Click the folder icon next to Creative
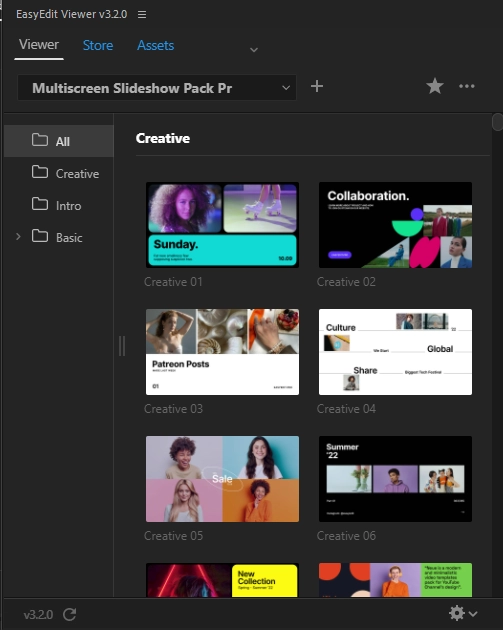This screenshot has width=503, height=630. pyautogui.click(x=40, y=172)
